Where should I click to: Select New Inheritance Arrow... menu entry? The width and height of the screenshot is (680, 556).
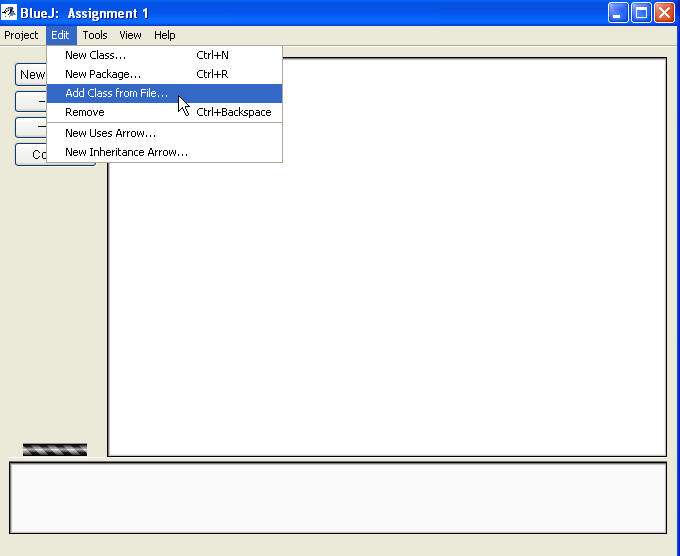coord(126,152)
